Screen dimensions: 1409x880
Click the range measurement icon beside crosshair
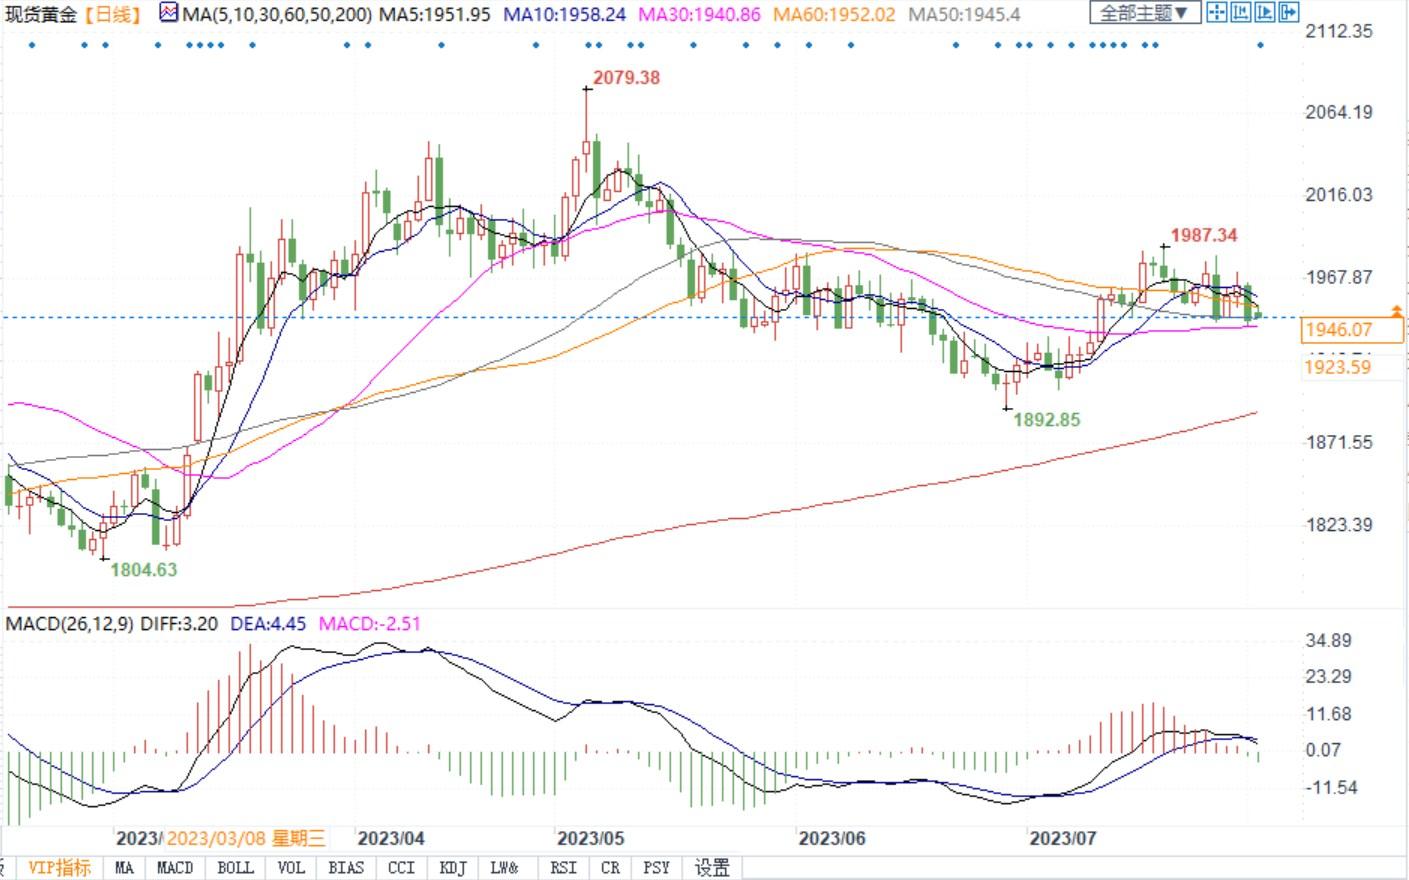tap(1240, 13)
